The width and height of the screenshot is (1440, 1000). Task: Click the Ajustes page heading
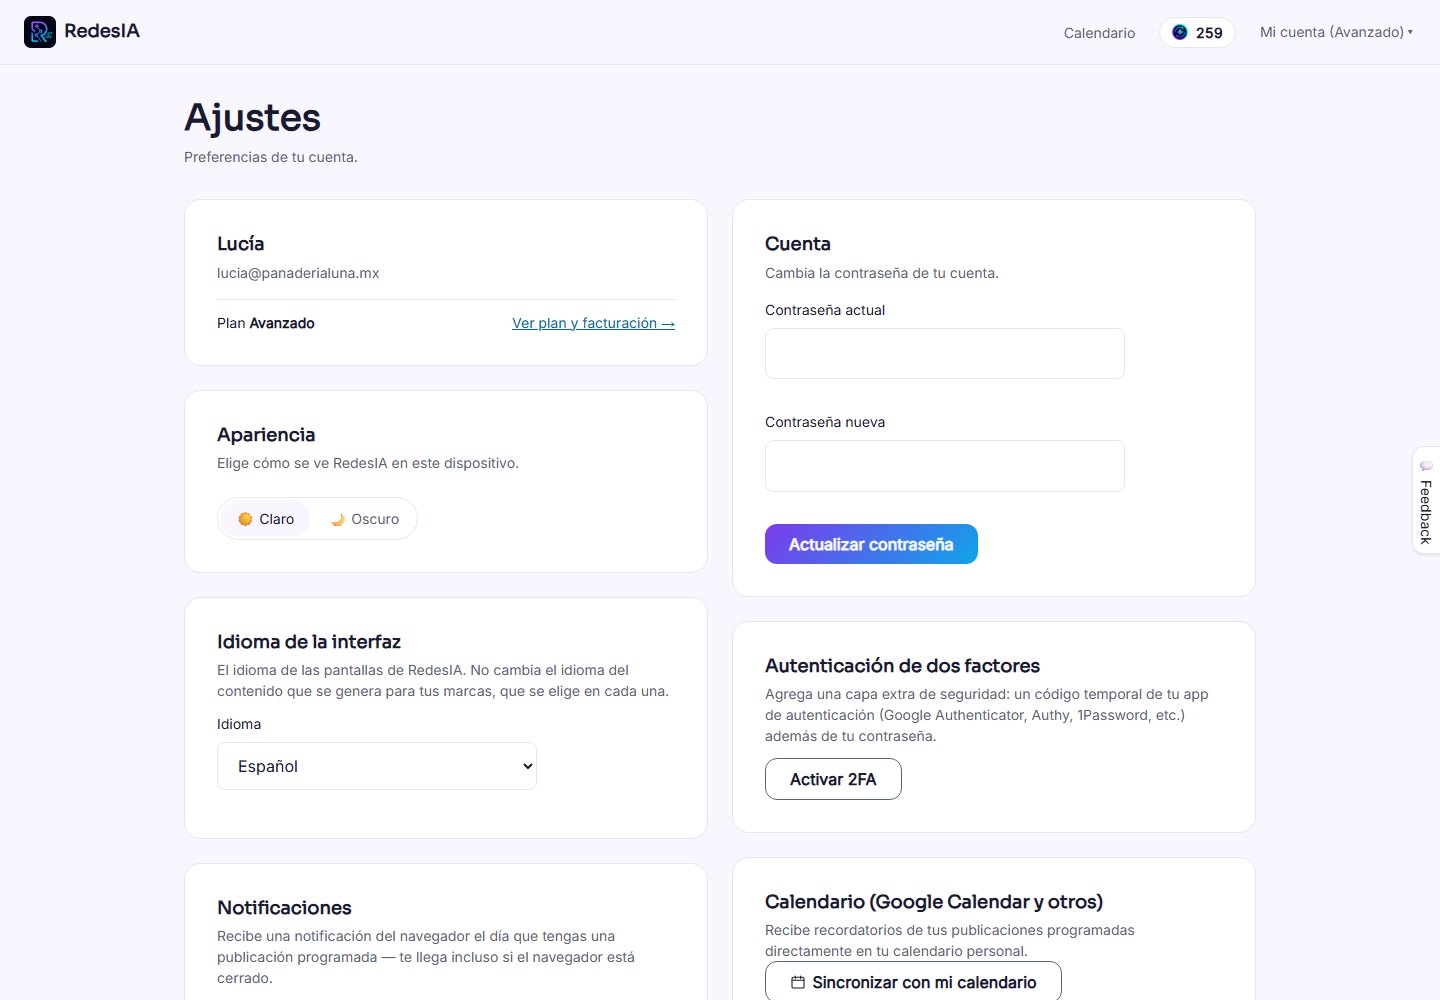252,118
